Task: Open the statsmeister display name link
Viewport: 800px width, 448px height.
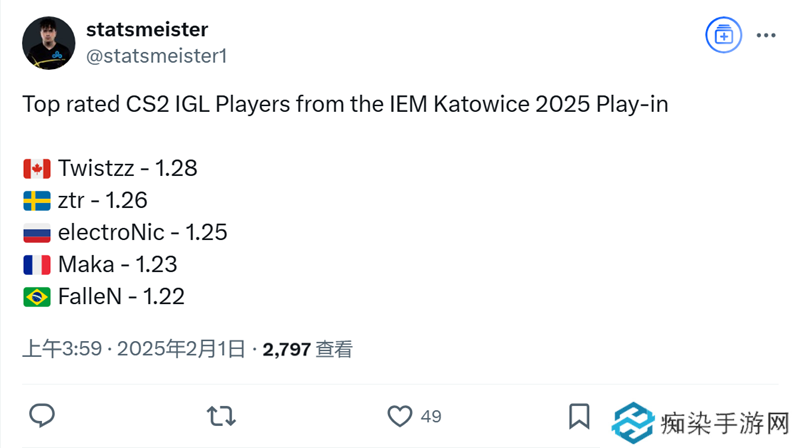Action: [148, 30]
